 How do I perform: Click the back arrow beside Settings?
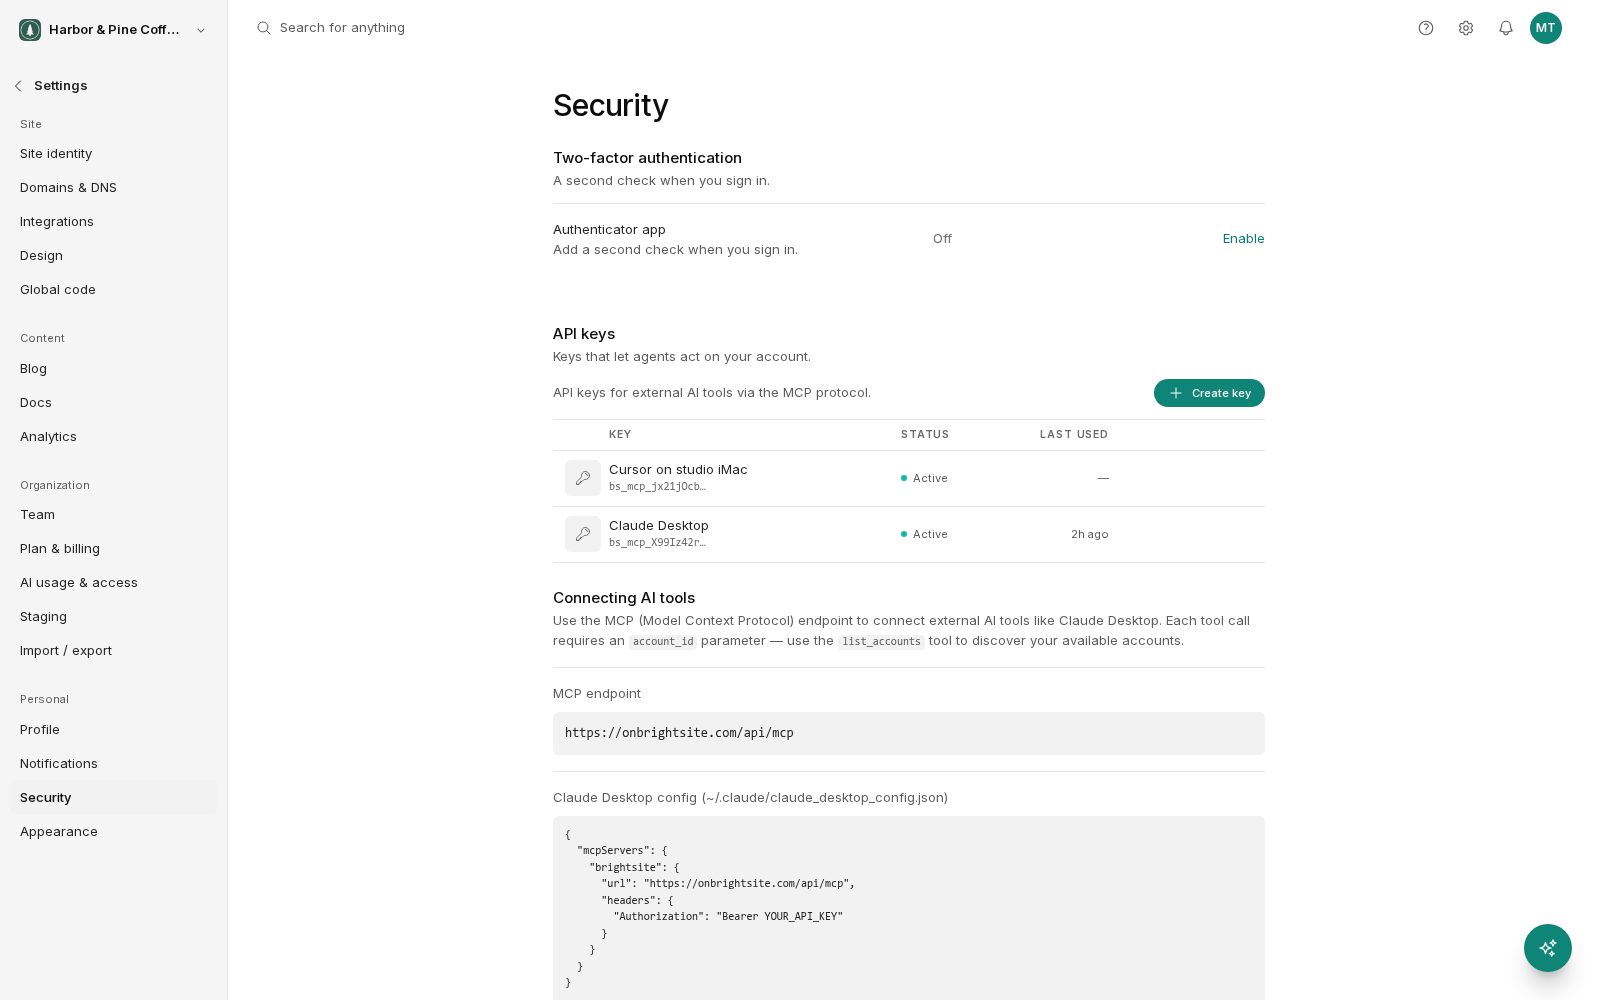click(18, 86)
